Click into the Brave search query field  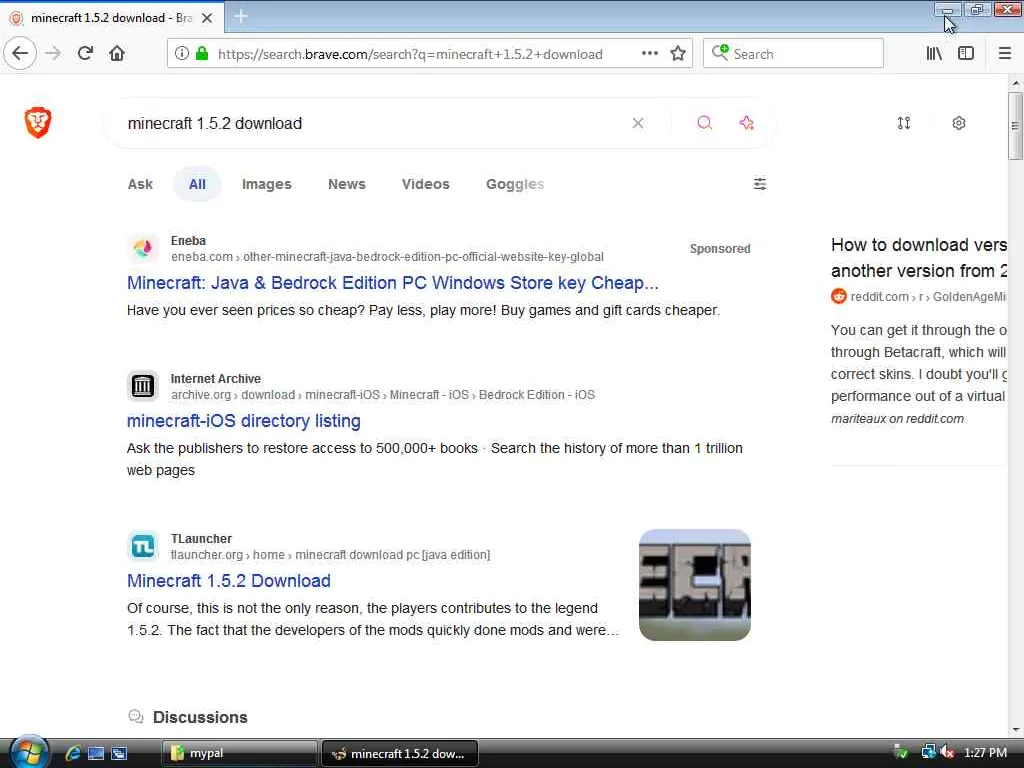(372, 123)
